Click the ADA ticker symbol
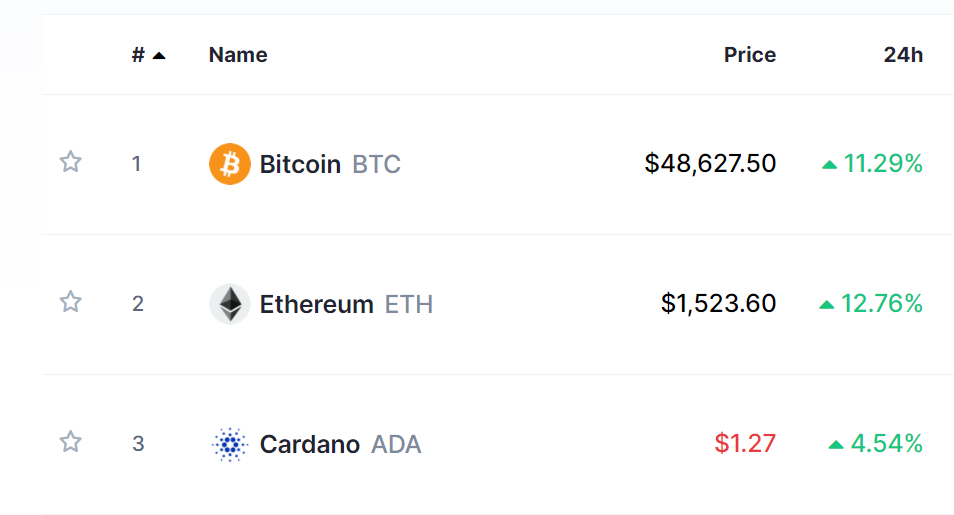 397,444
